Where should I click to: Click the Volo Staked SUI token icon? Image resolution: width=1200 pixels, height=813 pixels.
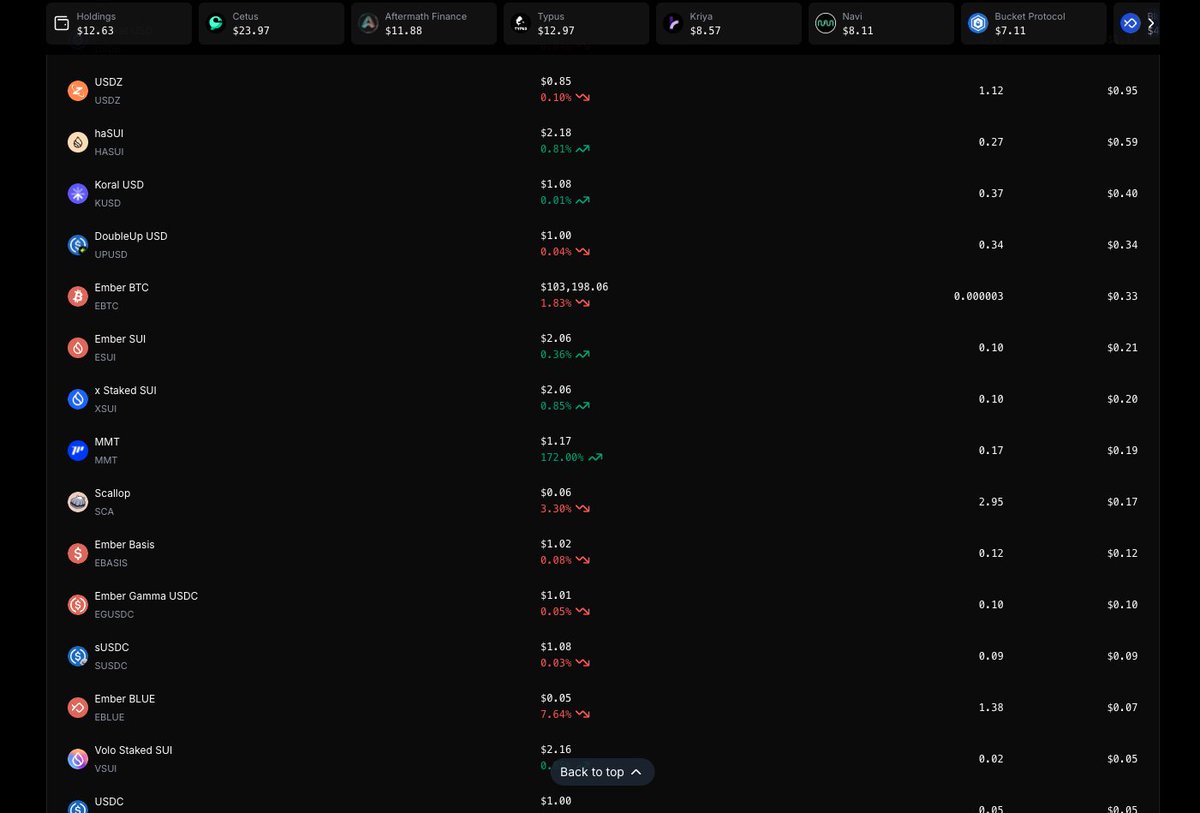pos(78,759)
